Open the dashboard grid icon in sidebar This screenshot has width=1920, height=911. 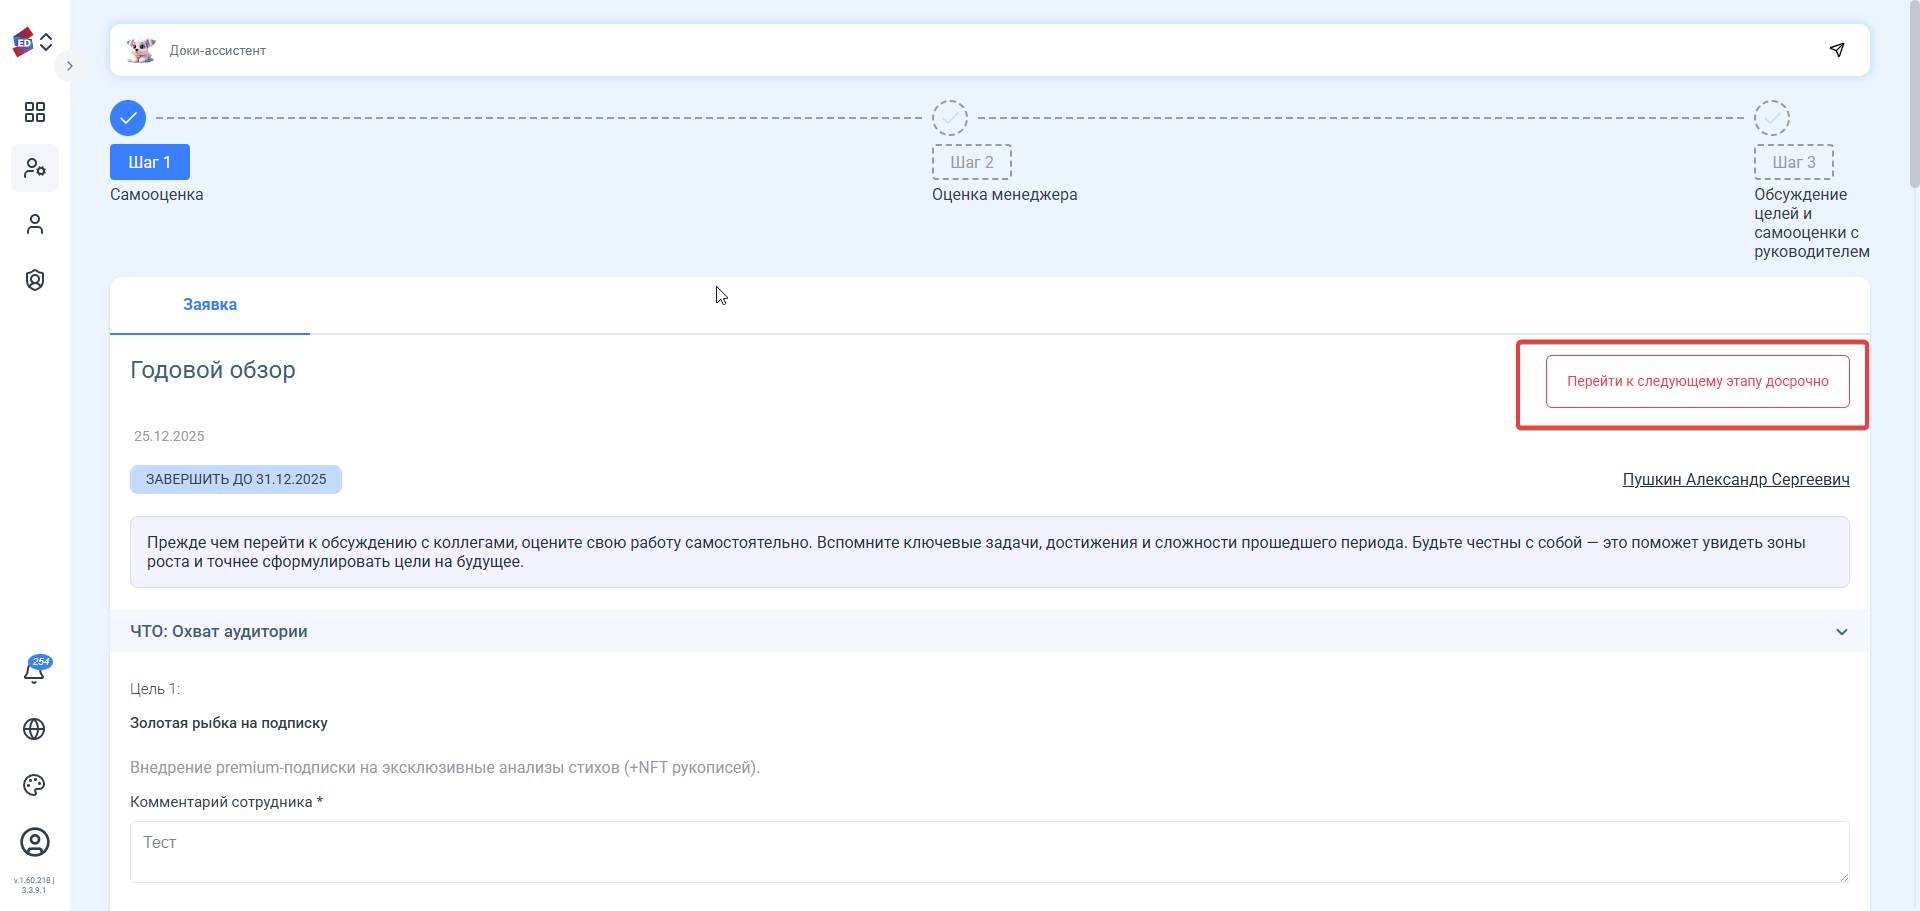pyautogui.click(x=35, y=112)
